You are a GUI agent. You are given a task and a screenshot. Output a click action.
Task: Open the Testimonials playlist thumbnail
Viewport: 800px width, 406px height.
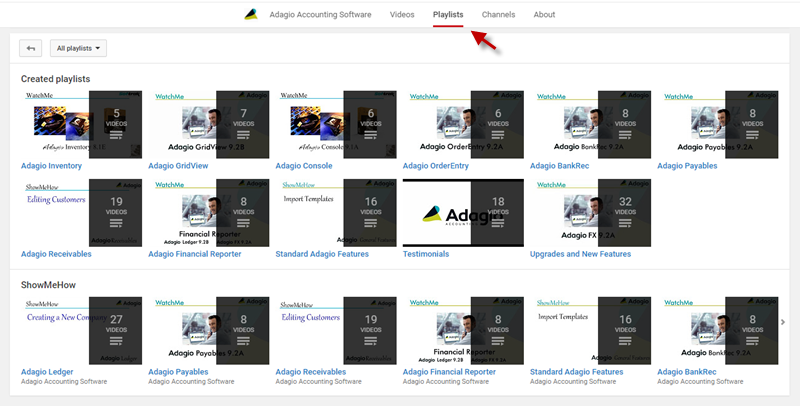[463, 213]
